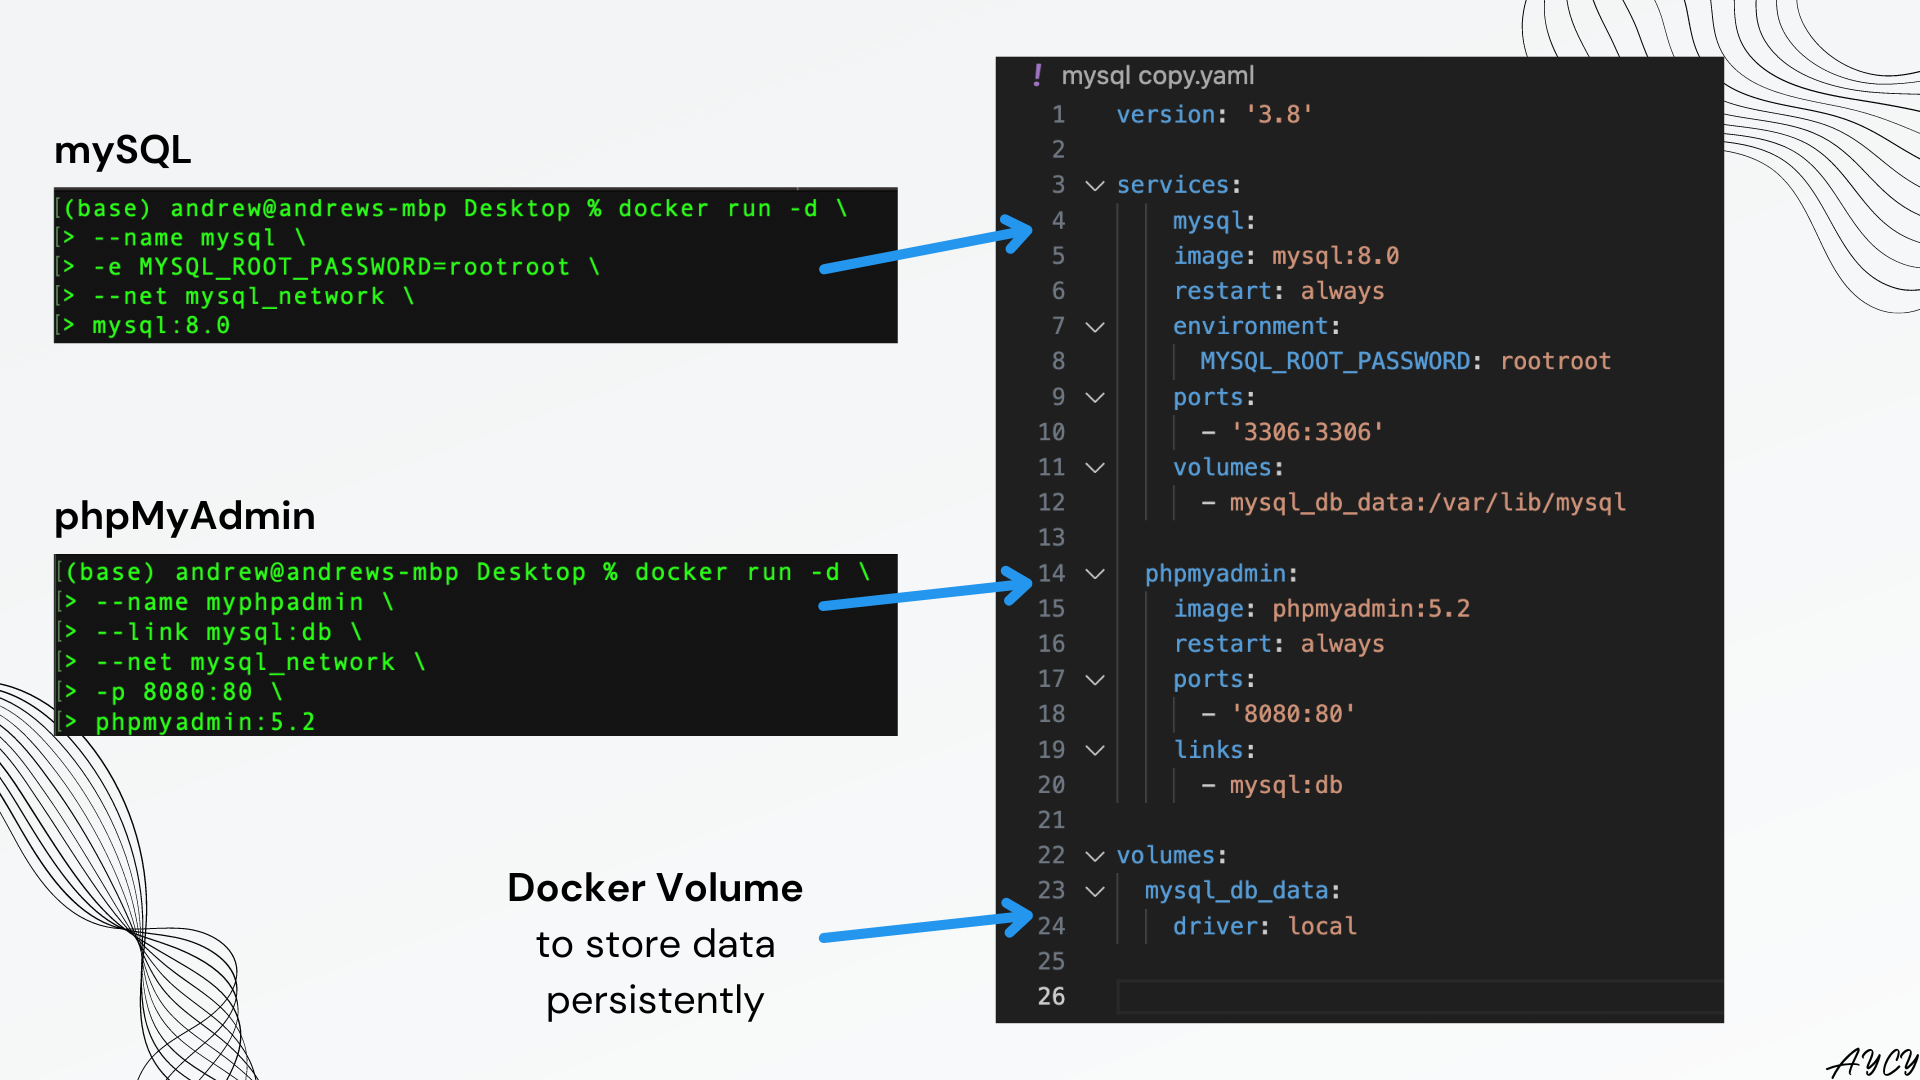Click line number 21 in the gutter
Image resolution: width=1920 pixels, height=1080 pixels.
pyautogui.click(x=1051, y=820)
